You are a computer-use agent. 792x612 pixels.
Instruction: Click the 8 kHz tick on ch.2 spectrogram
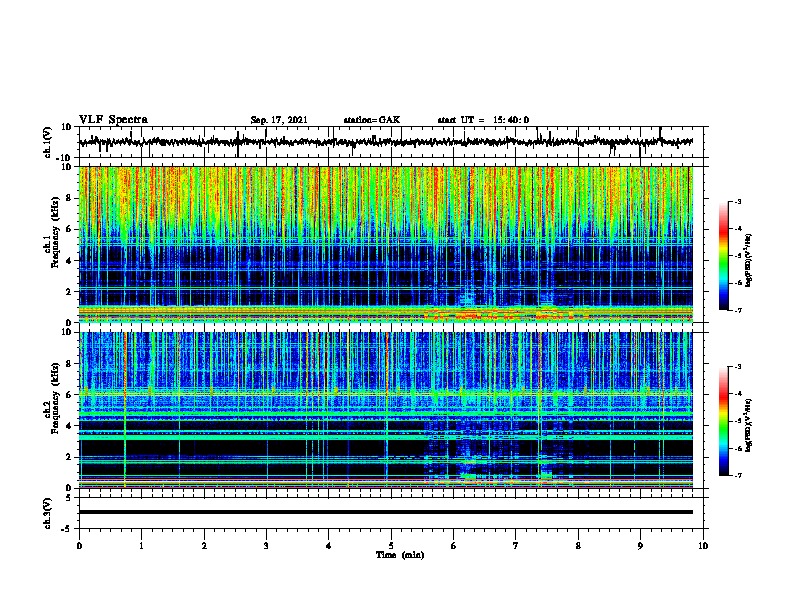click(x=69, y=364)
